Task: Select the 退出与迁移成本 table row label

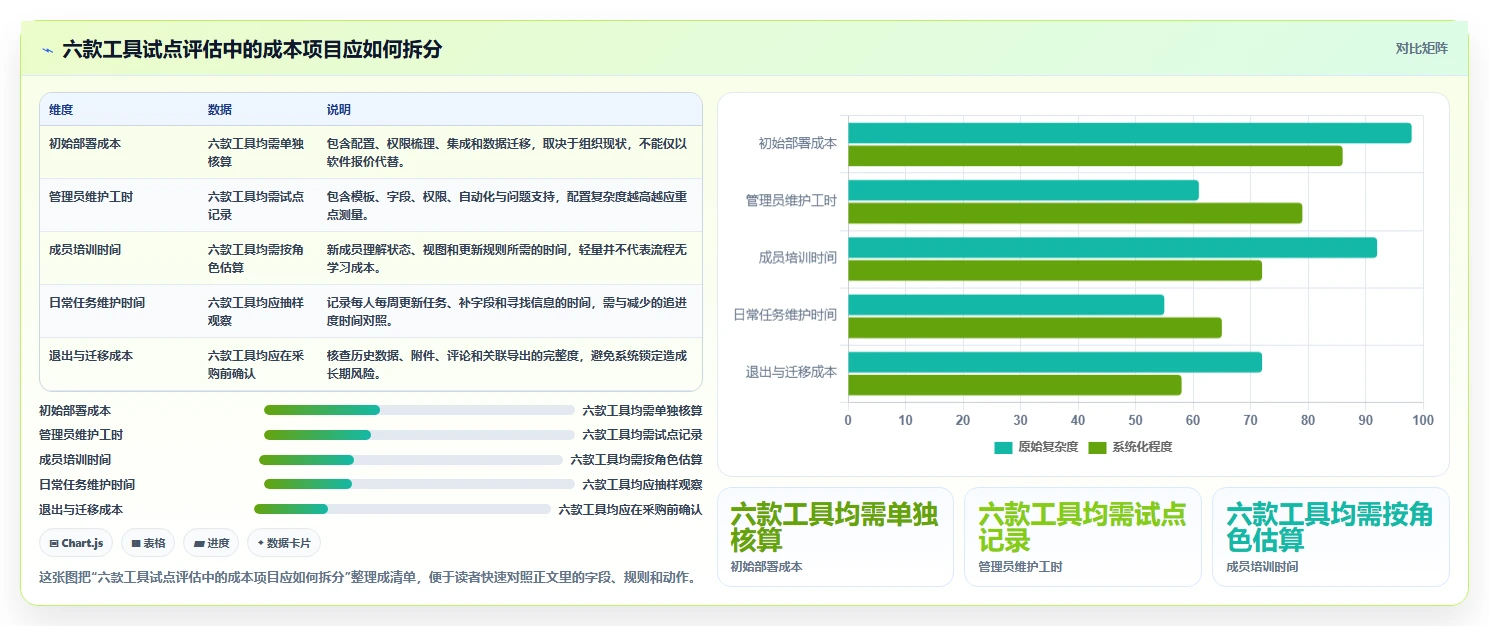Action: [91, 356]
